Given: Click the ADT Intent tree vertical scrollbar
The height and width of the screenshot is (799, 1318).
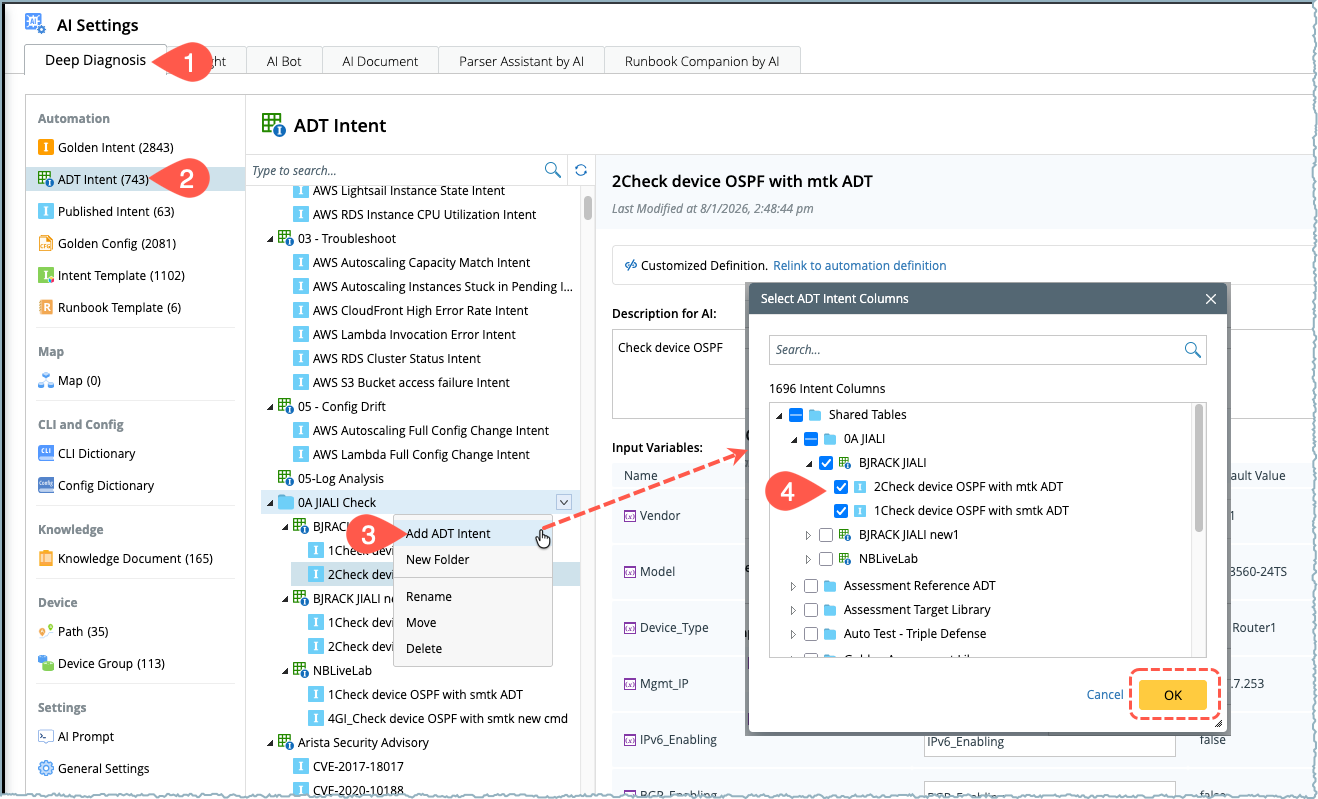Looking at the screenshot, I should (x=587, y=209).
